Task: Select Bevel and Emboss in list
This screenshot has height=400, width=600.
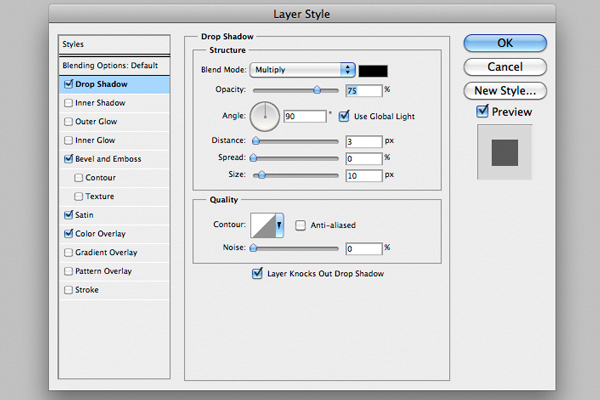Action: tap(107, 159)
